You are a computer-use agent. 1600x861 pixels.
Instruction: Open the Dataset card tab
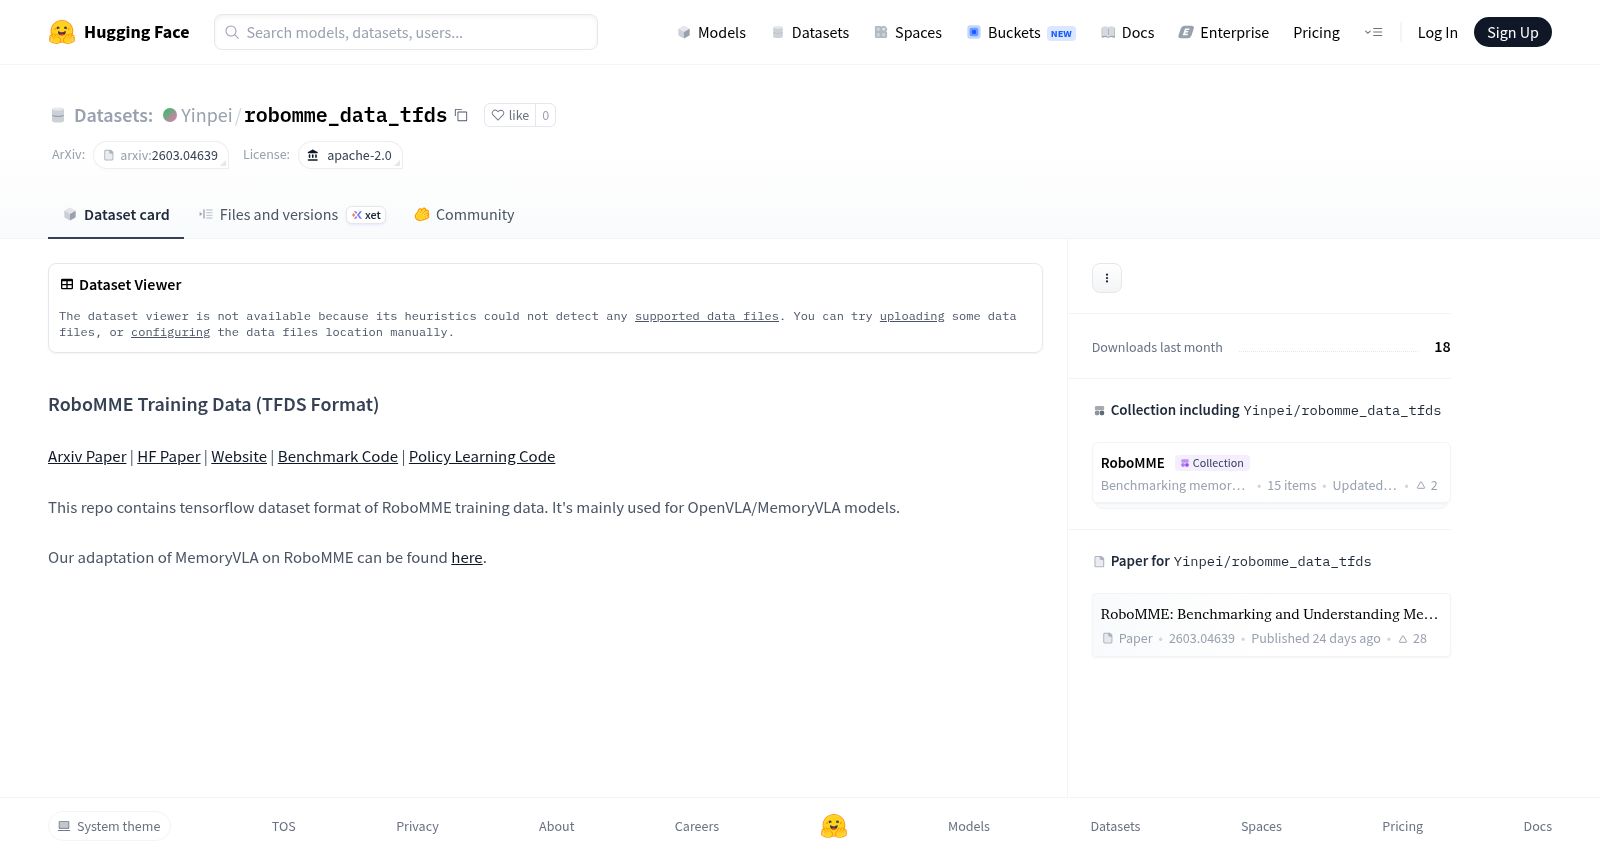[x=116, y=214]
